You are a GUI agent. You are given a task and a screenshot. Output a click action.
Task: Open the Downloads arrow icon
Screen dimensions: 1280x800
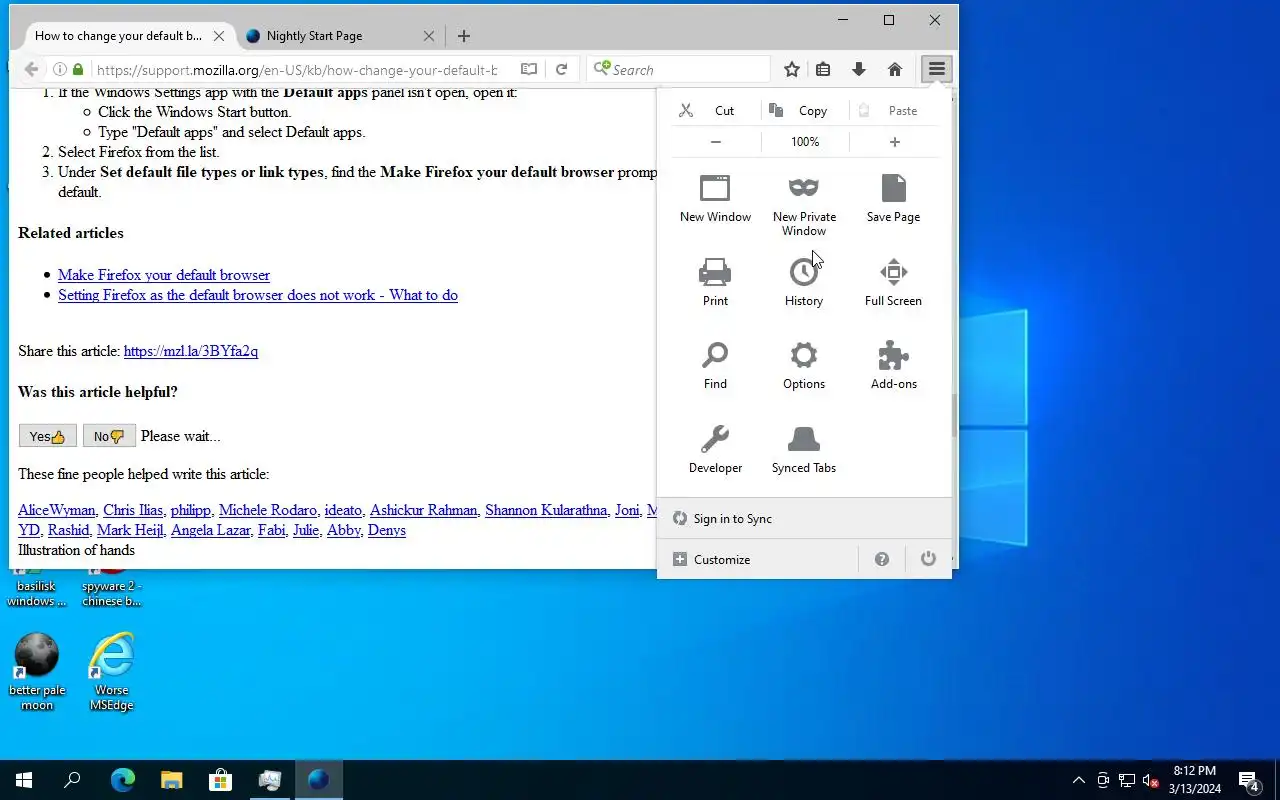pos(859,69)
